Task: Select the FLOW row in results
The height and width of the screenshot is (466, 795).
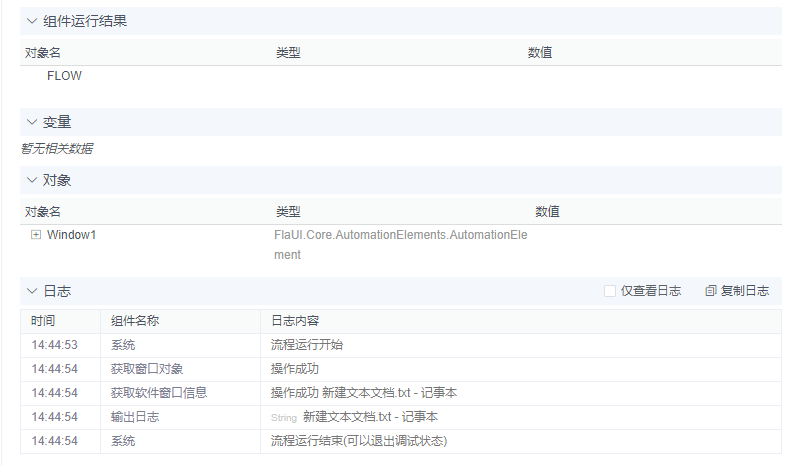Action: click(64, 76)
